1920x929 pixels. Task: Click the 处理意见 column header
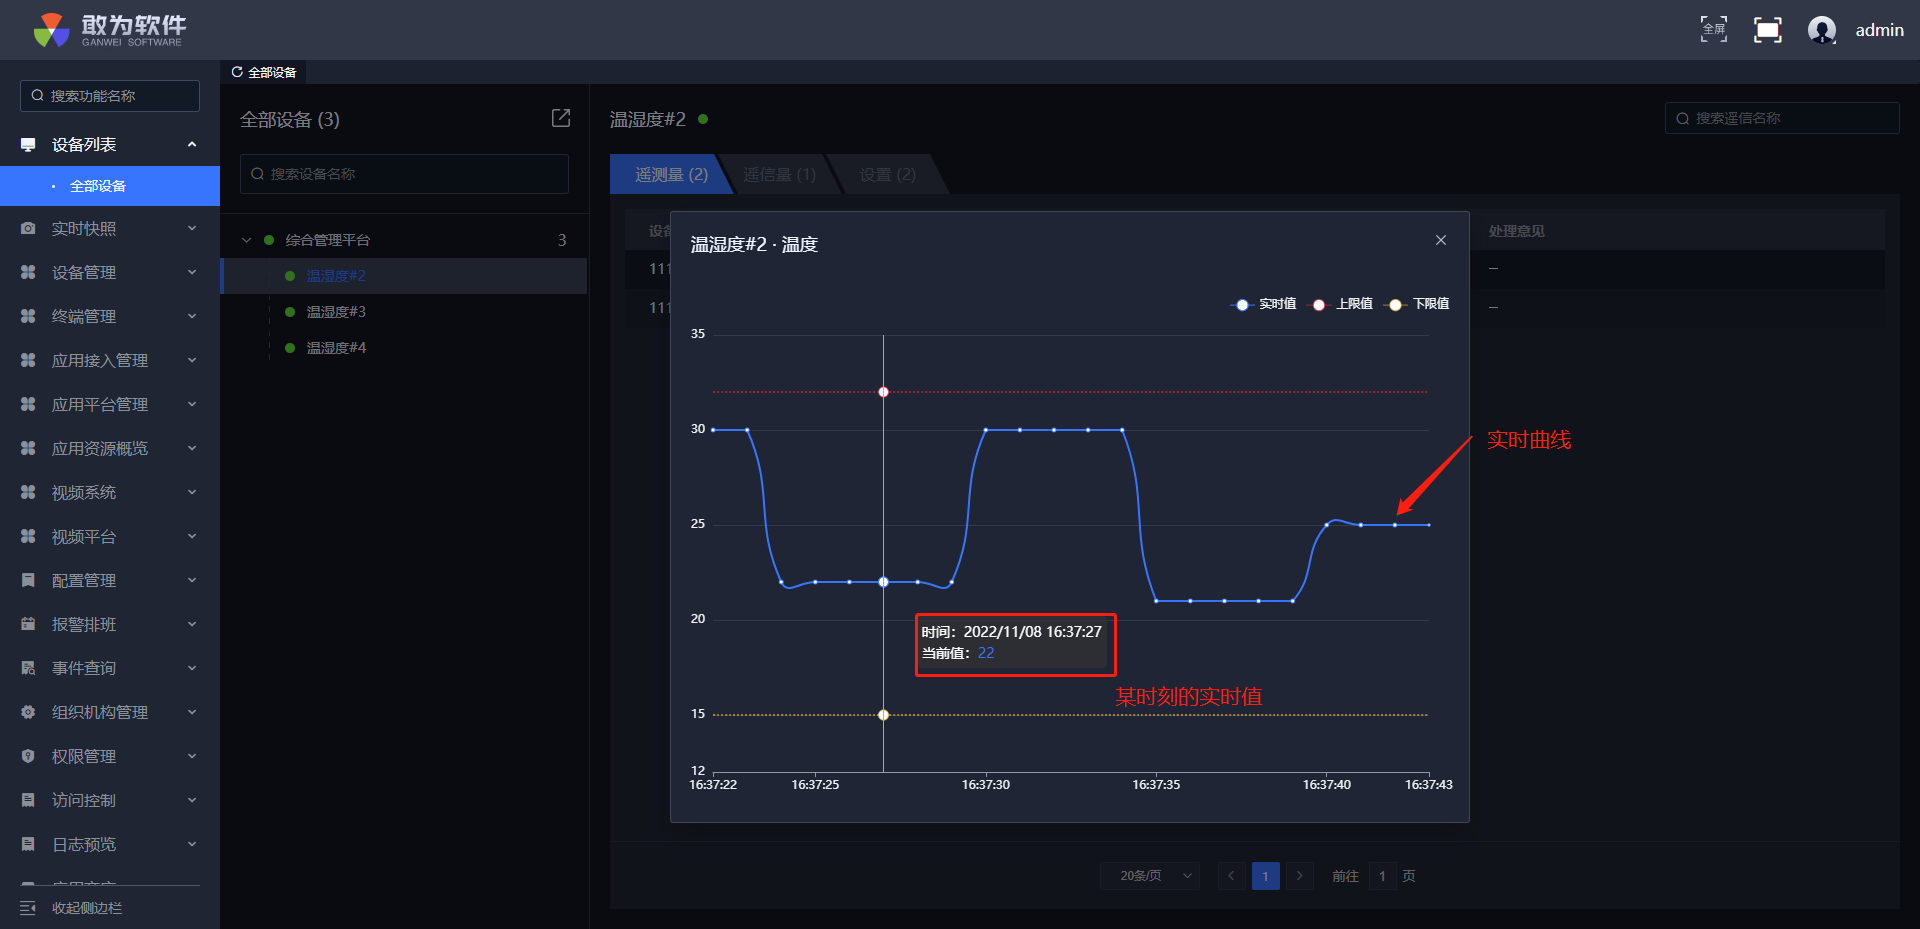1516,231
